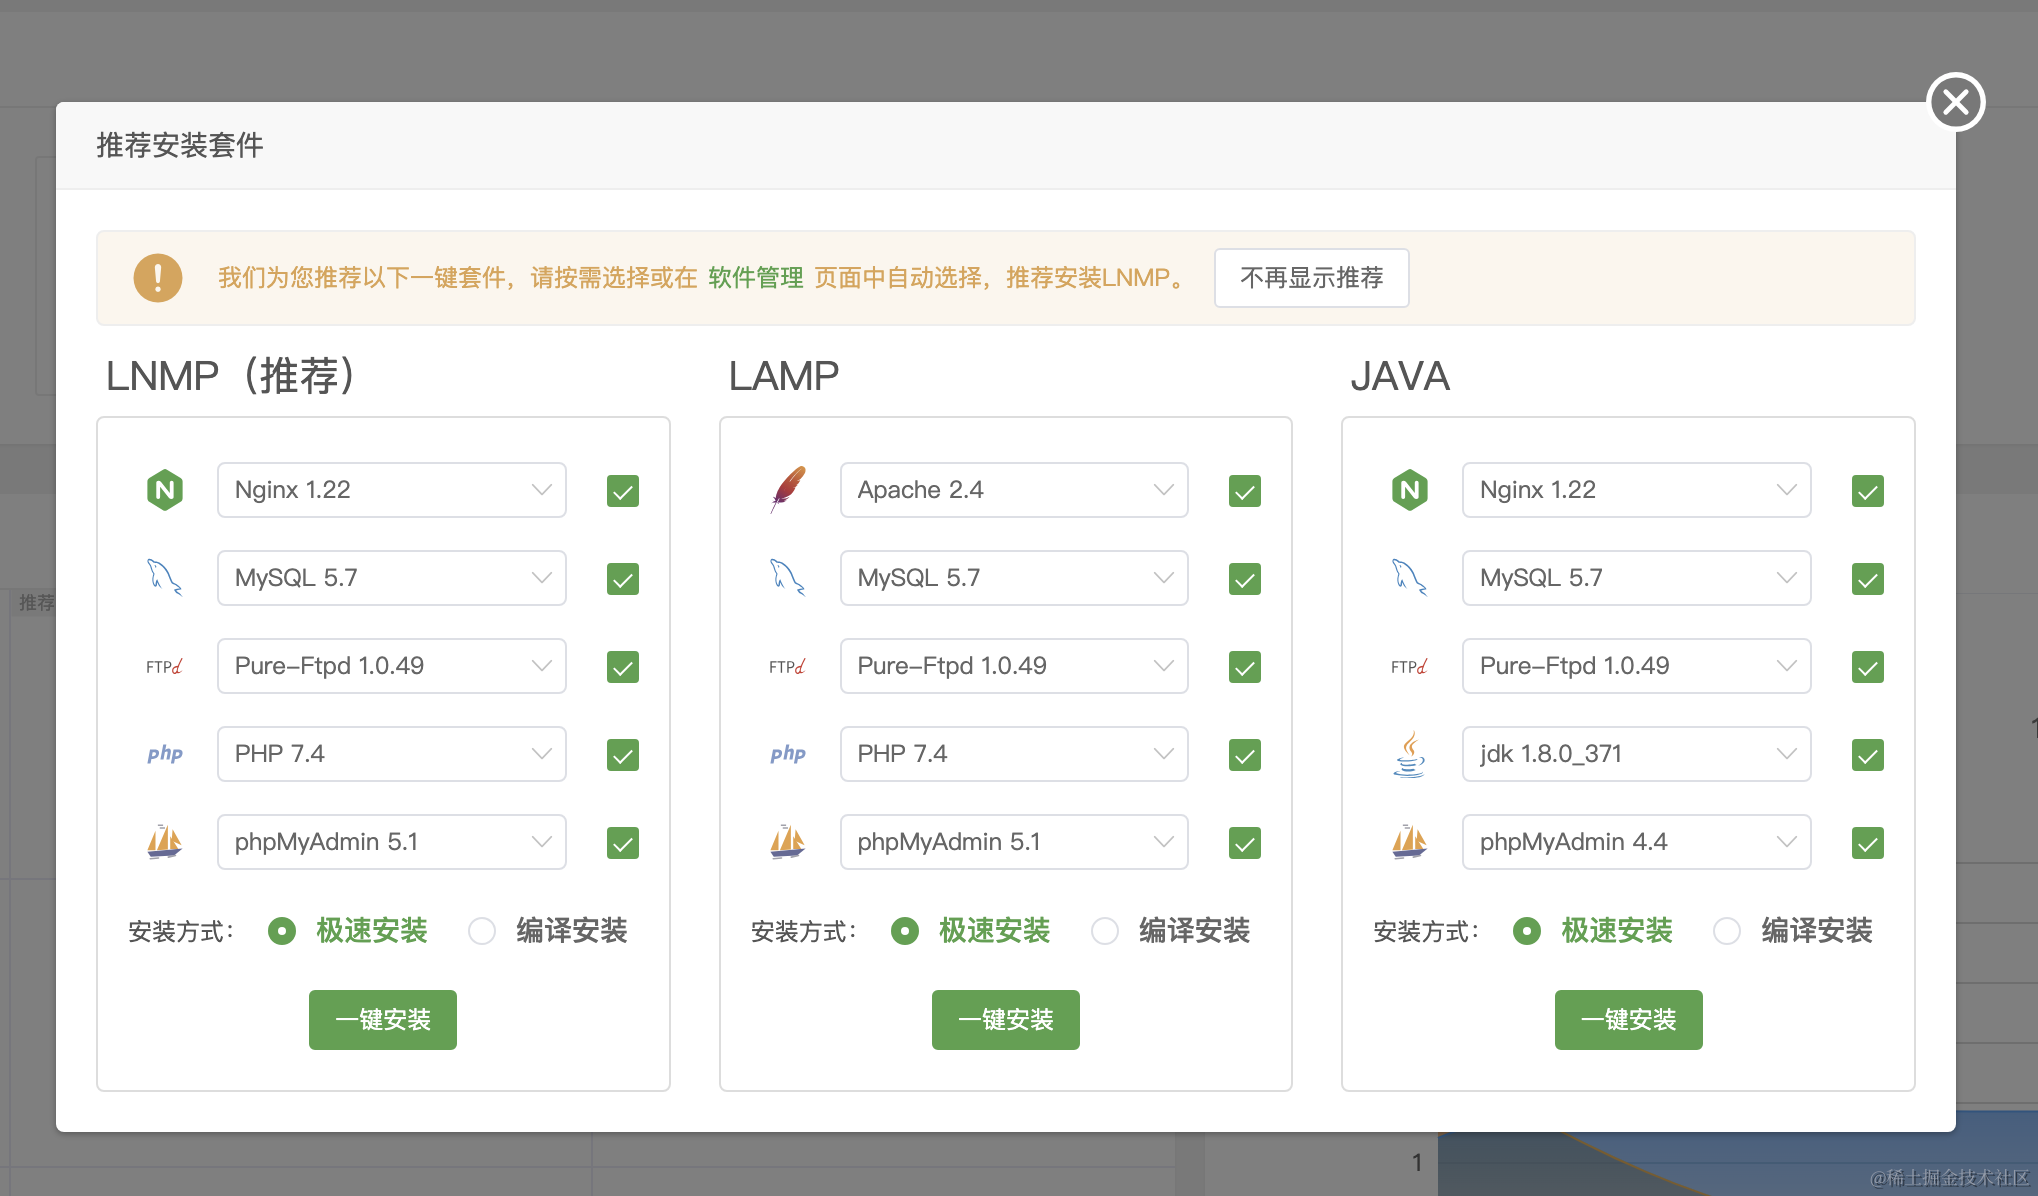Select 极速安装 radio in JAVA column
This screenshot has height=1196, width=2038.
click(1527, 931)
